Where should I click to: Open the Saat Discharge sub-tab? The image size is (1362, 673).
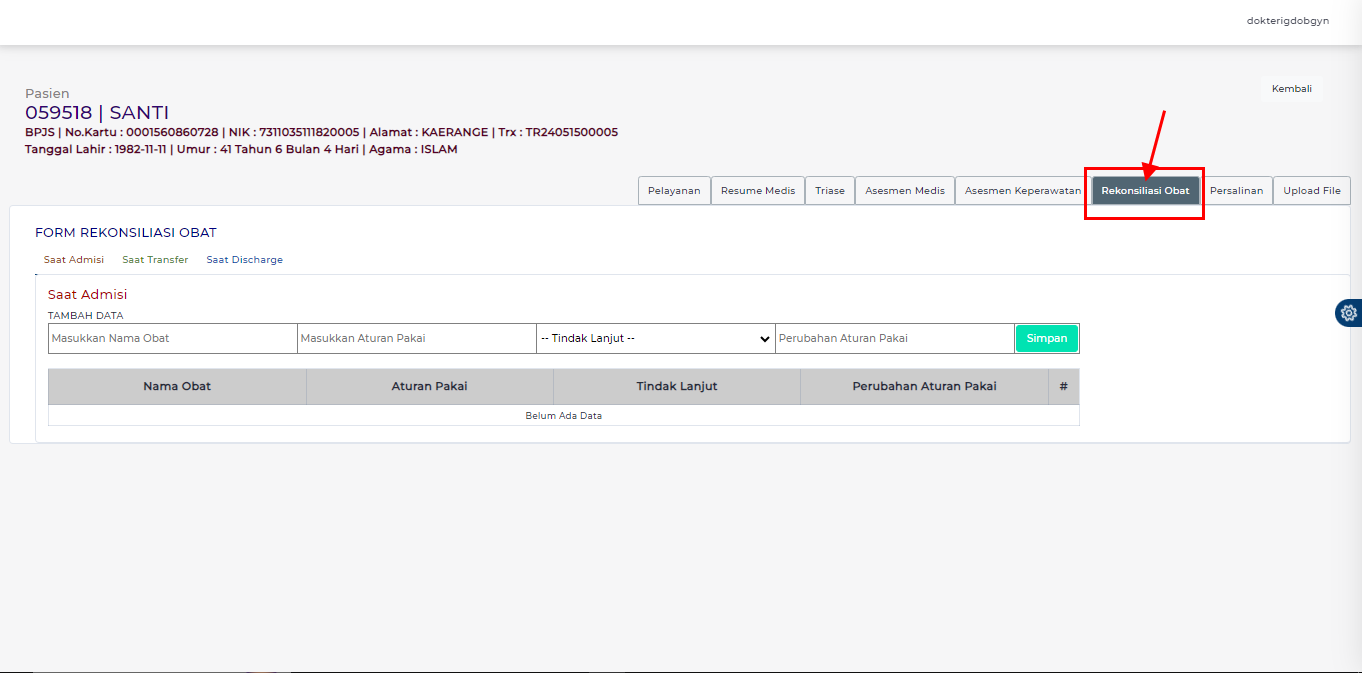(245, 260)
